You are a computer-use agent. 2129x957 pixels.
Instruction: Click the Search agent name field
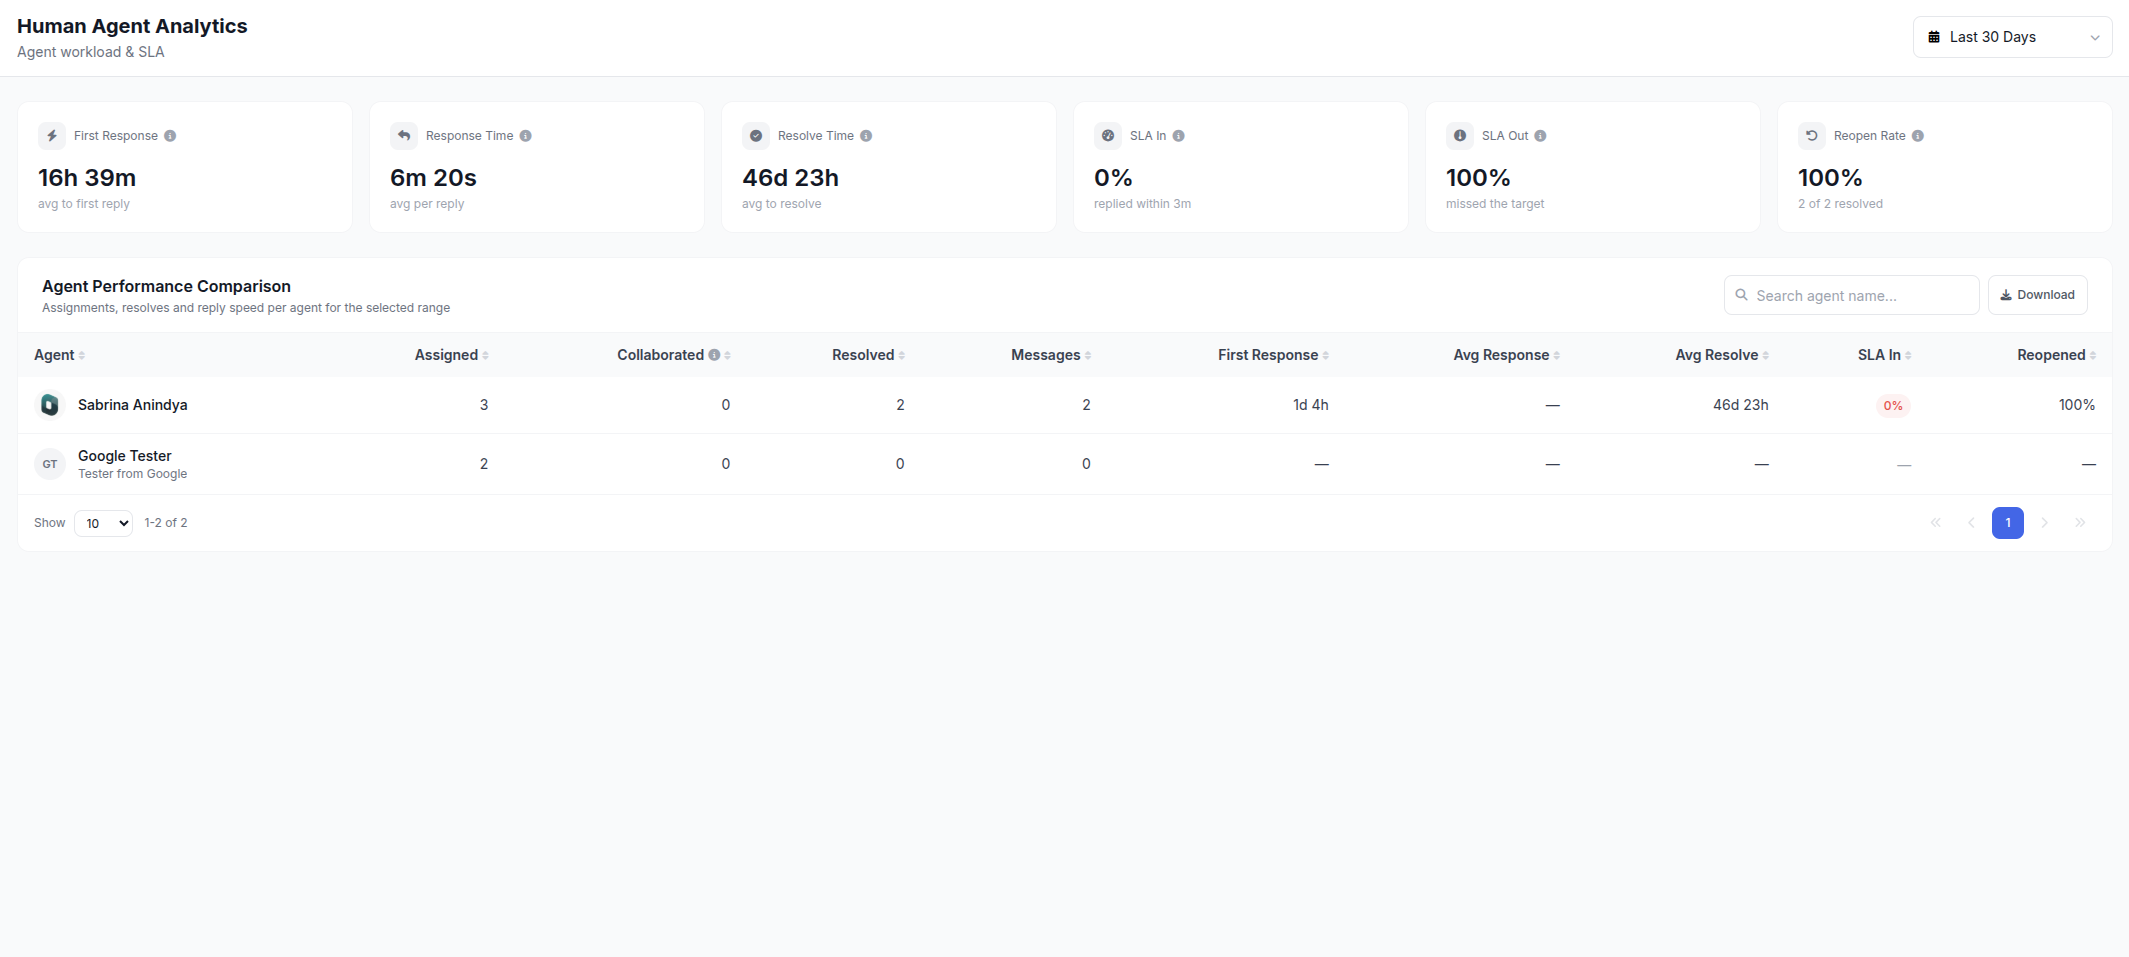pos(1851,295)
